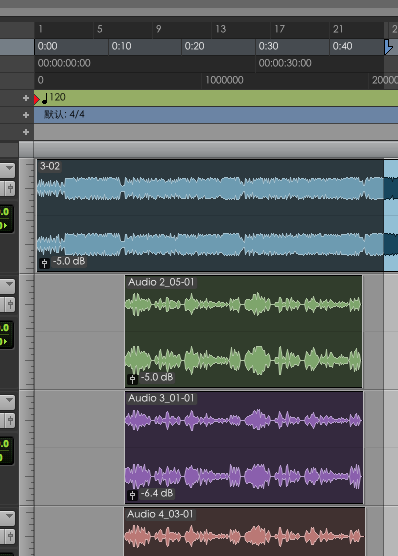398x556 pixels.
Task: Click the -6.4 dB gain value on Audio 3_01-01
Action: 157,493
